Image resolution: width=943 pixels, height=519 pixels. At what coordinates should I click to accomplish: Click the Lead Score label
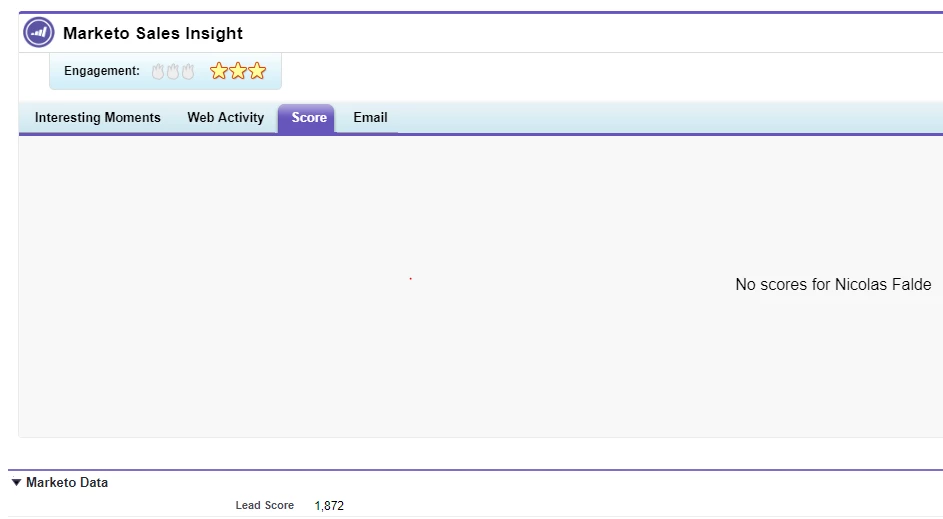(265, 505)
